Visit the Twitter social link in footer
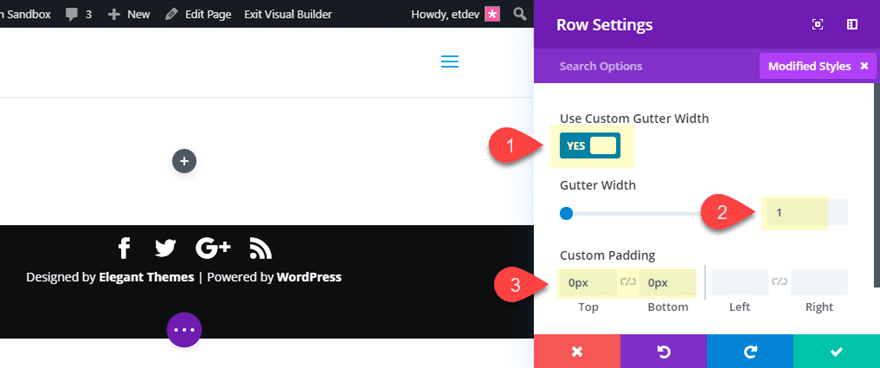Viewport: 880px width, 368px height. tap(165, 249)
